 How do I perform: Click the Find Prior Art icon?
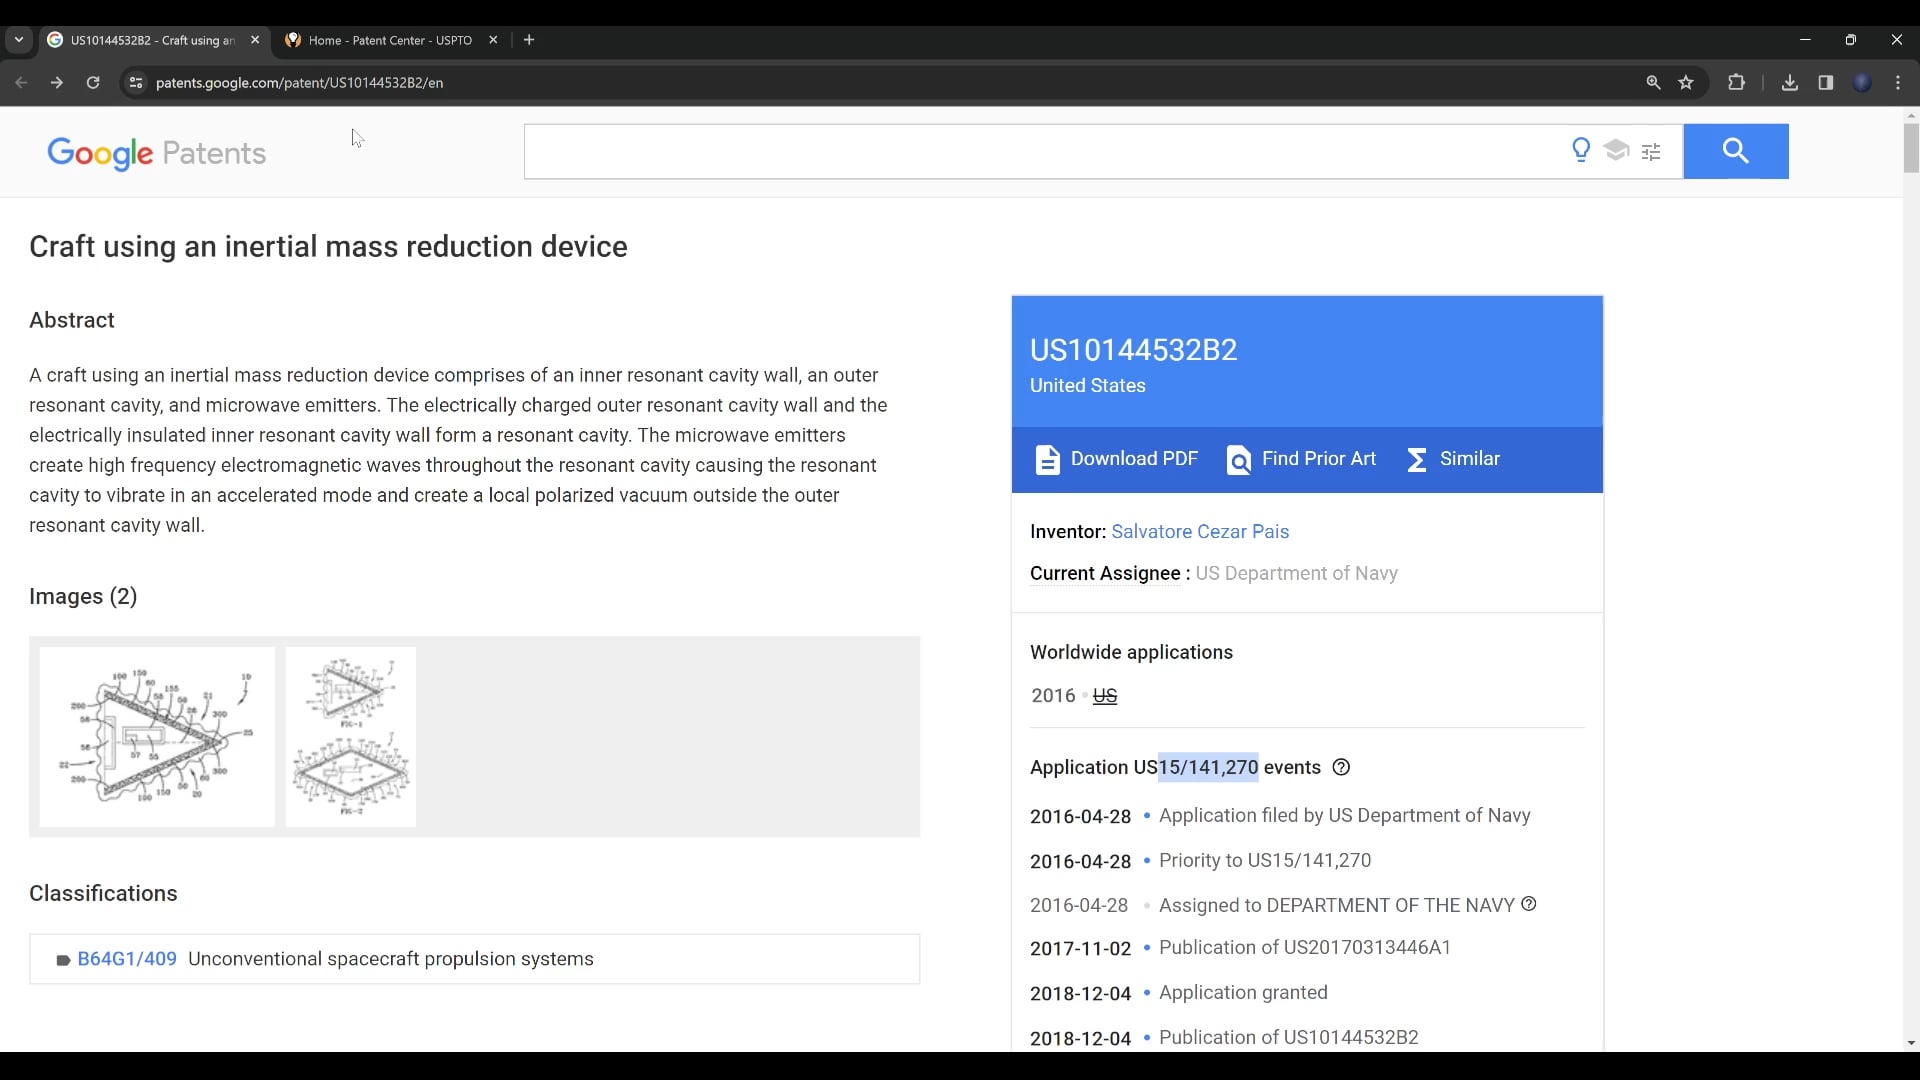pyautogui.click(x=1238, y=459)
